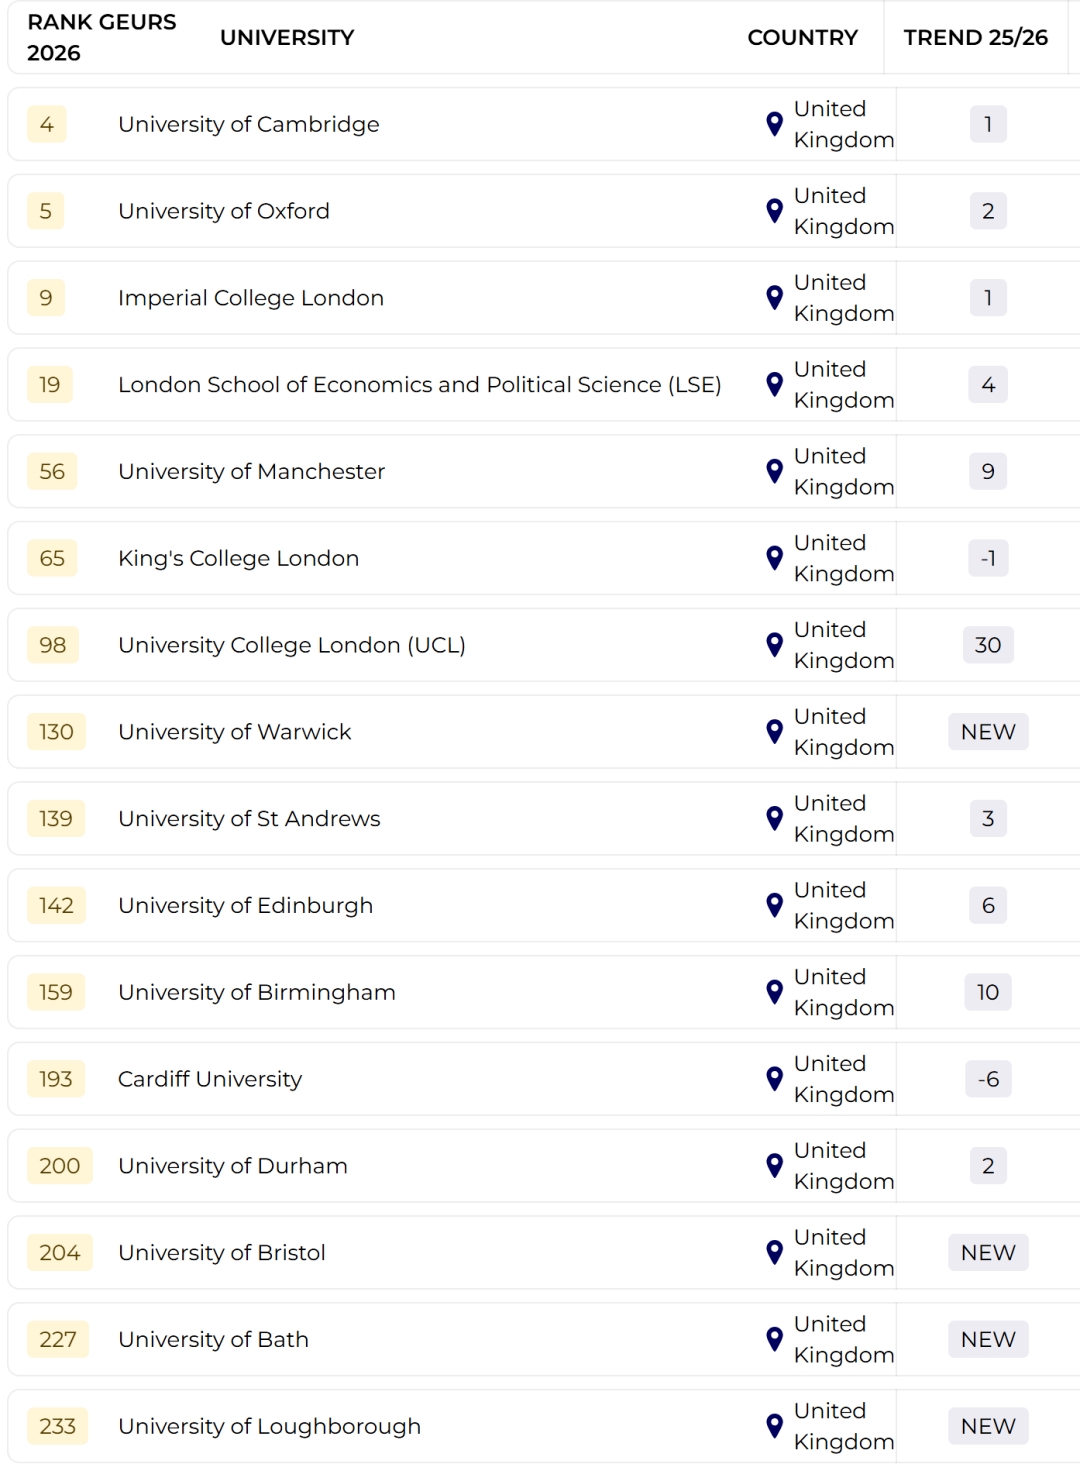Click the location pin in the LSE row

tap(774, 385)
